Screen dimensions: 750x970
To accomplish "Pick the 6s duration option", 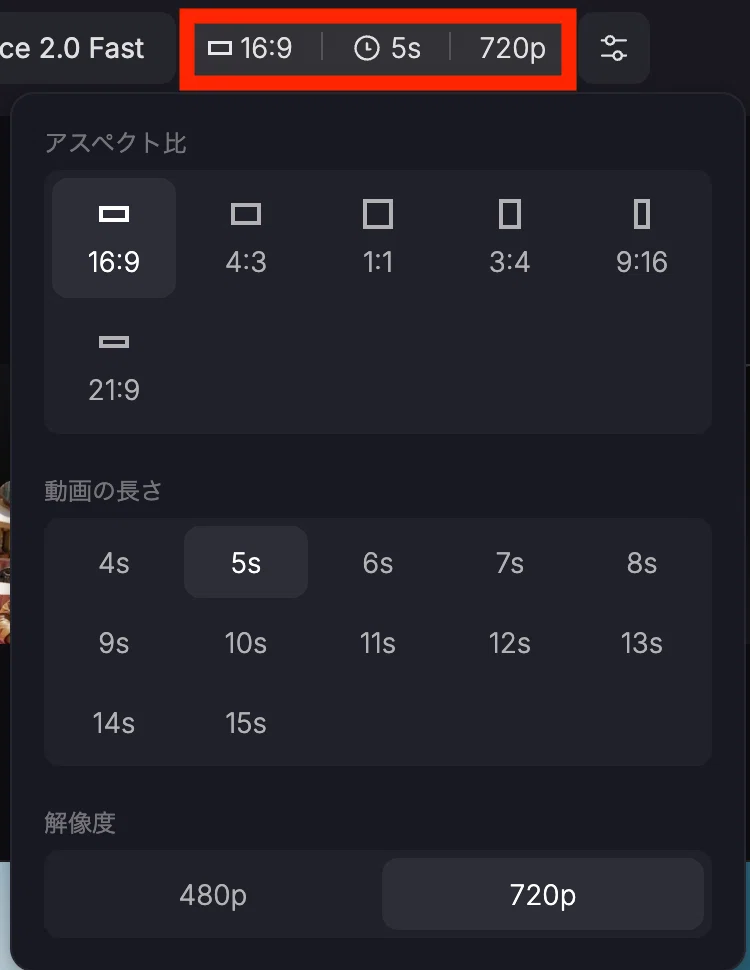I will (x=377, y=562).
